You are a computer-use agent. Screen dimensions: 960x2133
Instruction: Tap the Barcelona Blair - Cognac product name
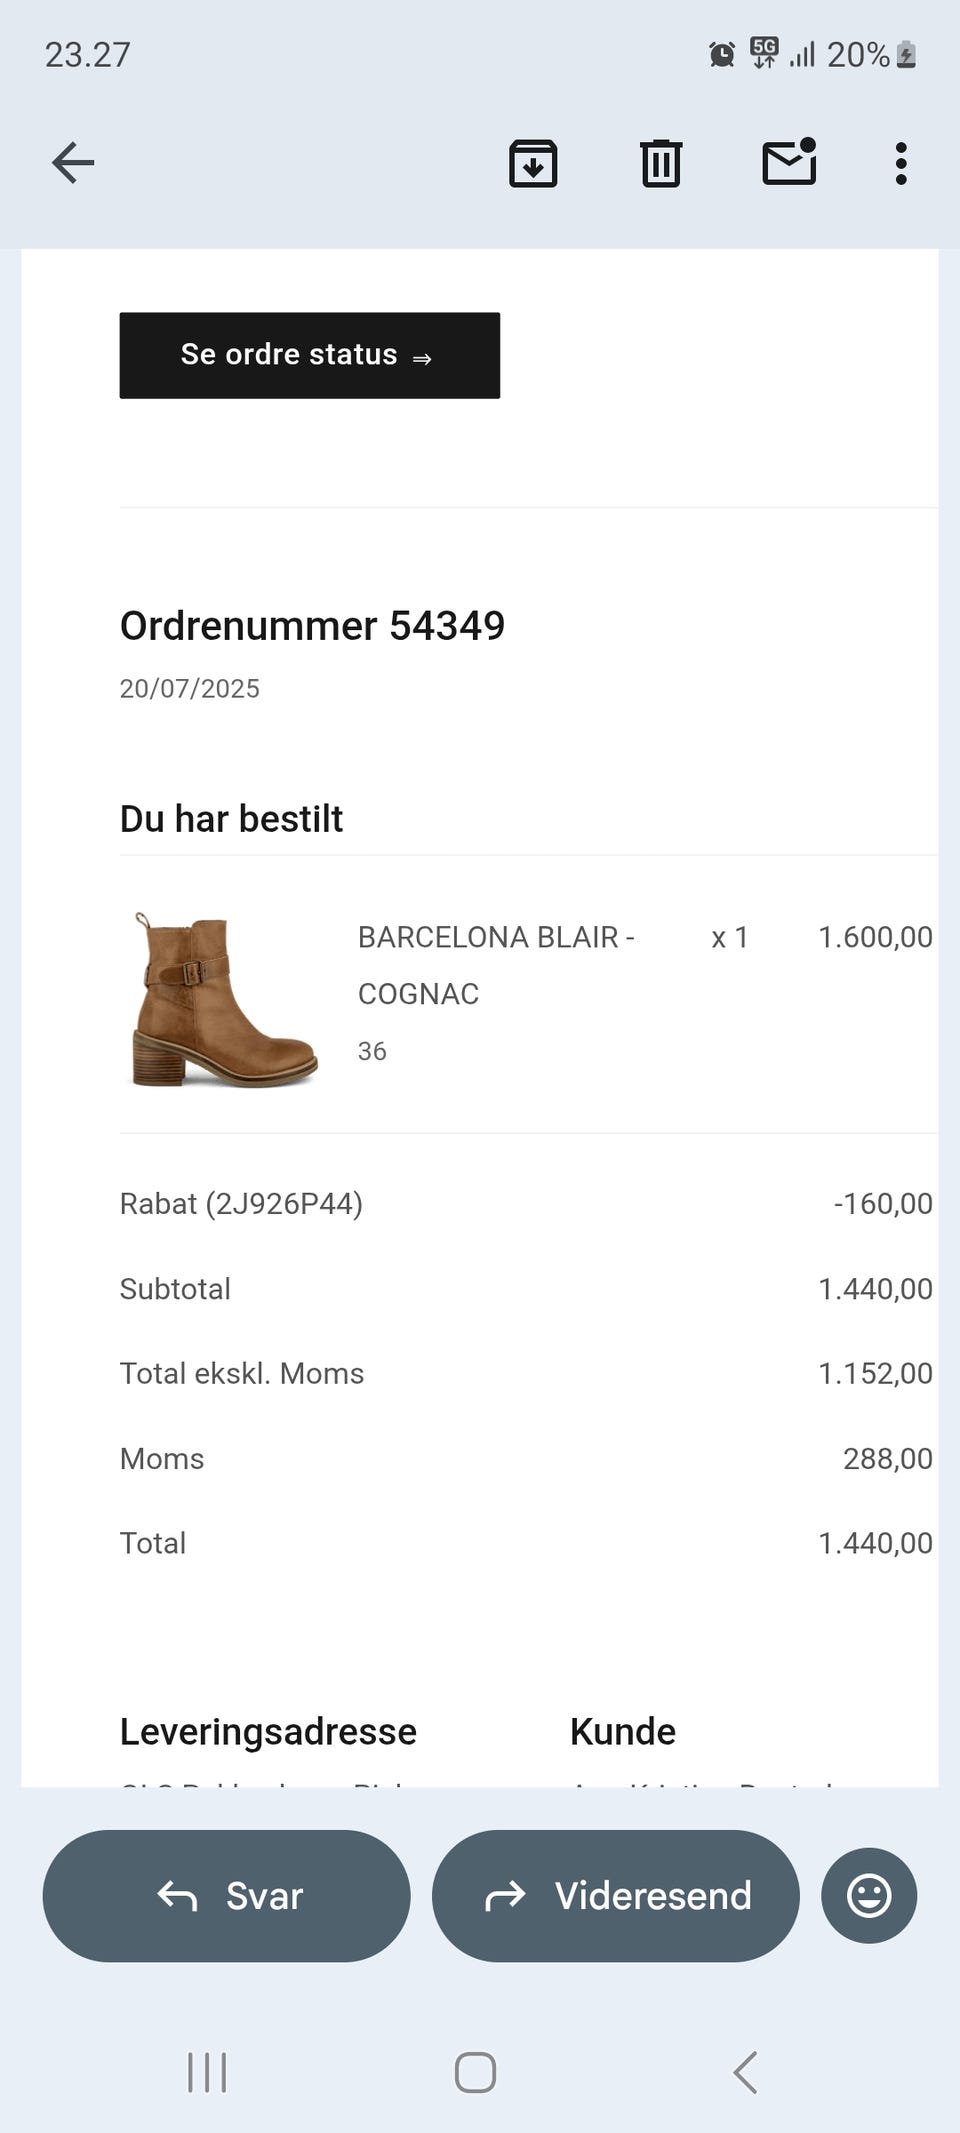pyautogui.click(x=496, y=965)
